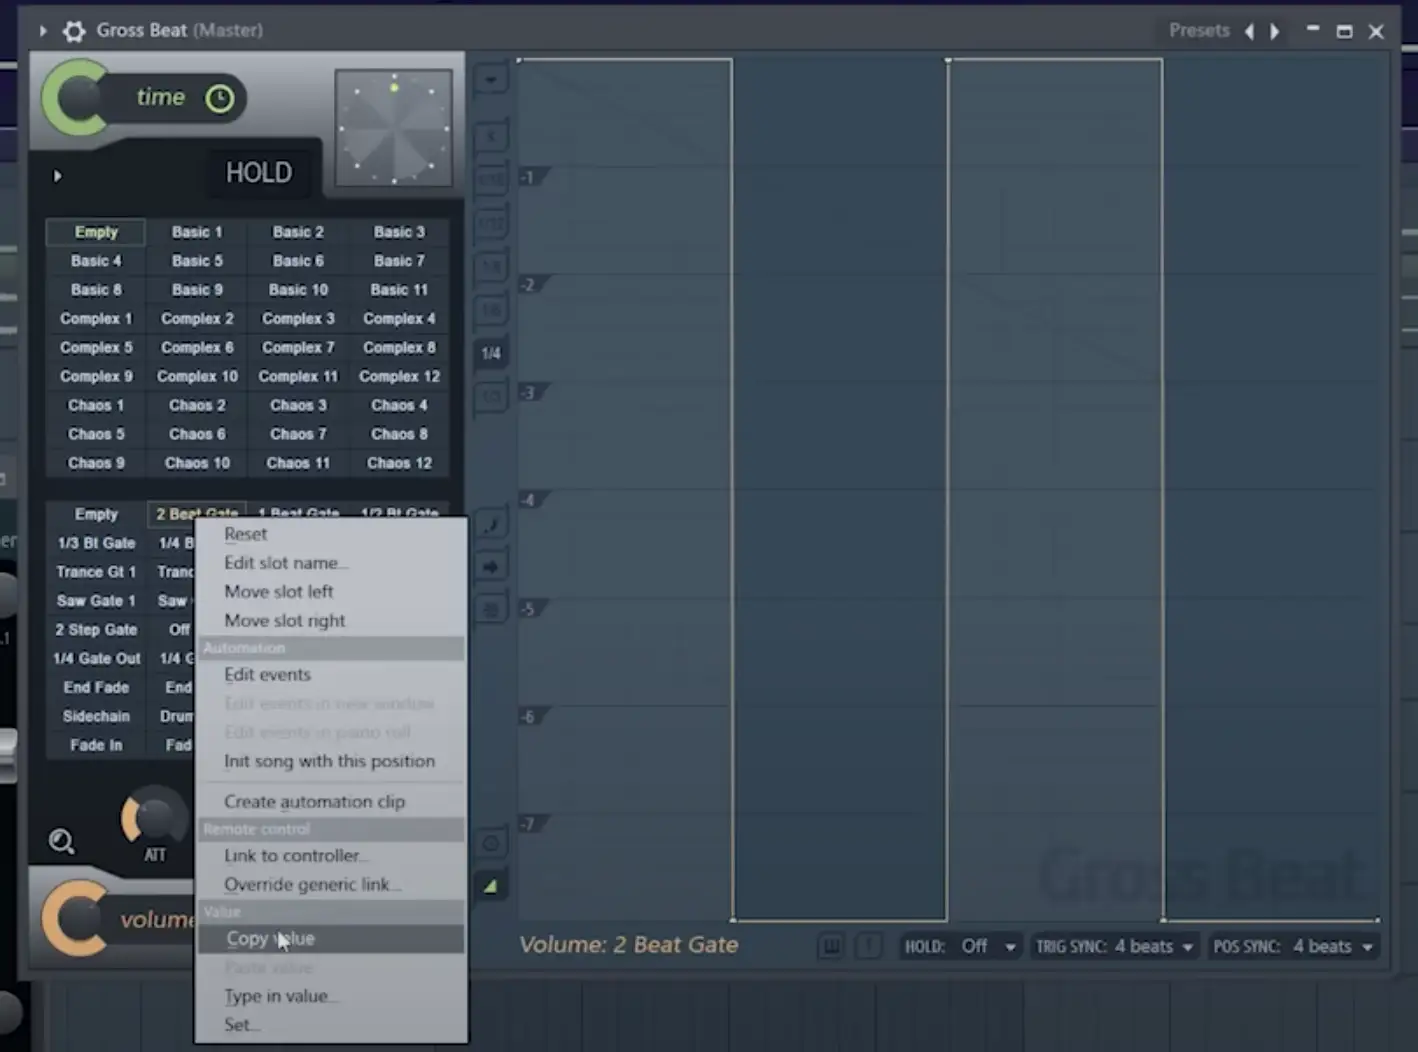Image resolution: width=1418 pixels, height=1052 pixels.
Task: Select the Sidechain volume preset
Action: tap(96, 717)
